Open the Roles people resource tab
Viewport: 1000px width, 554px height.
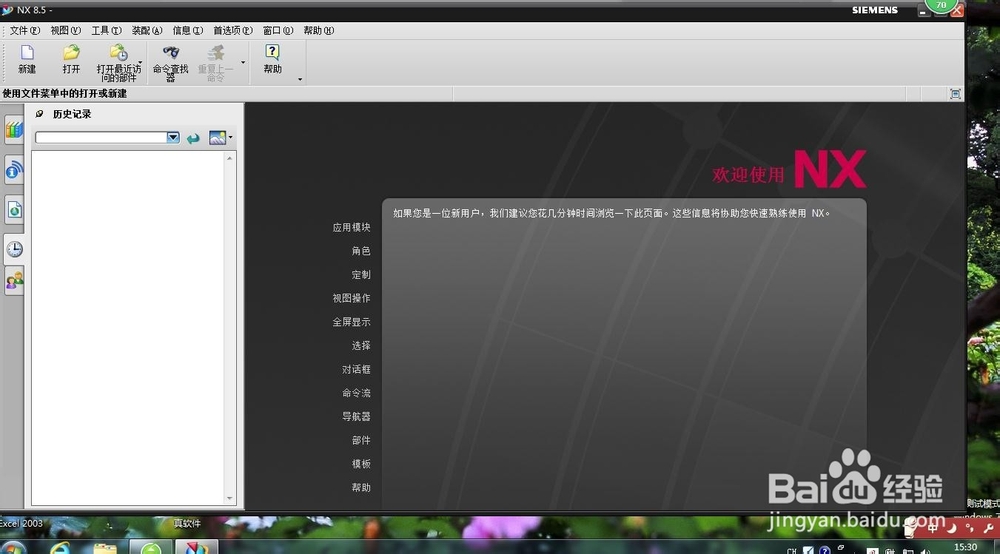(x=14, y=280)
